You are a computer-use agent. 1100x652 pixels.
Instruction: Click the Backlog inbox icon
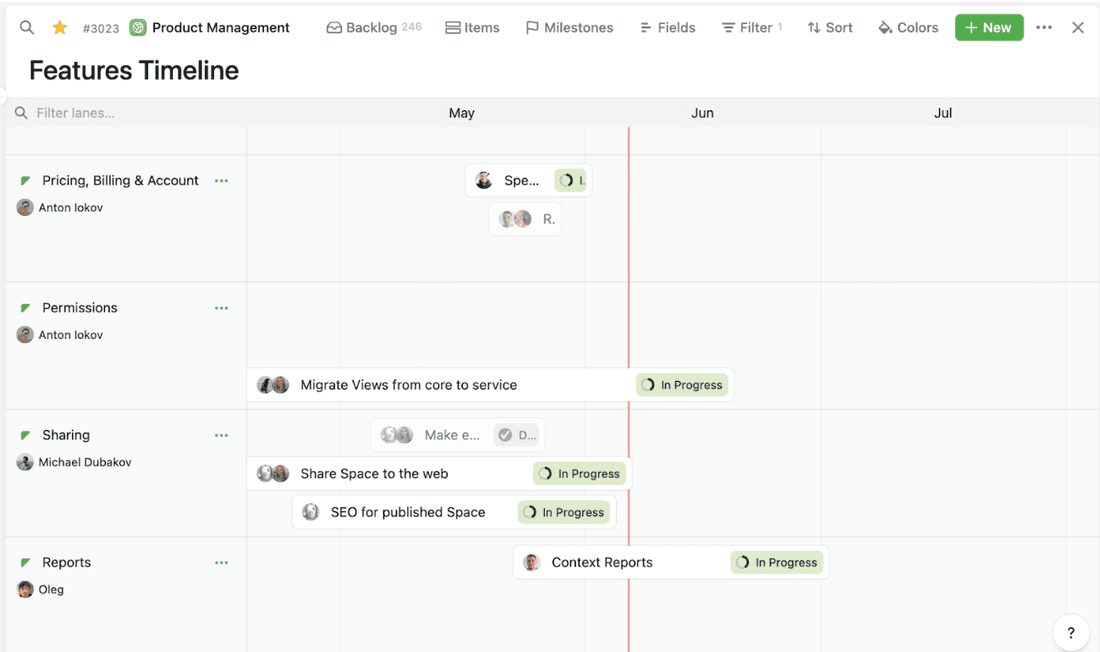(334, 27)
